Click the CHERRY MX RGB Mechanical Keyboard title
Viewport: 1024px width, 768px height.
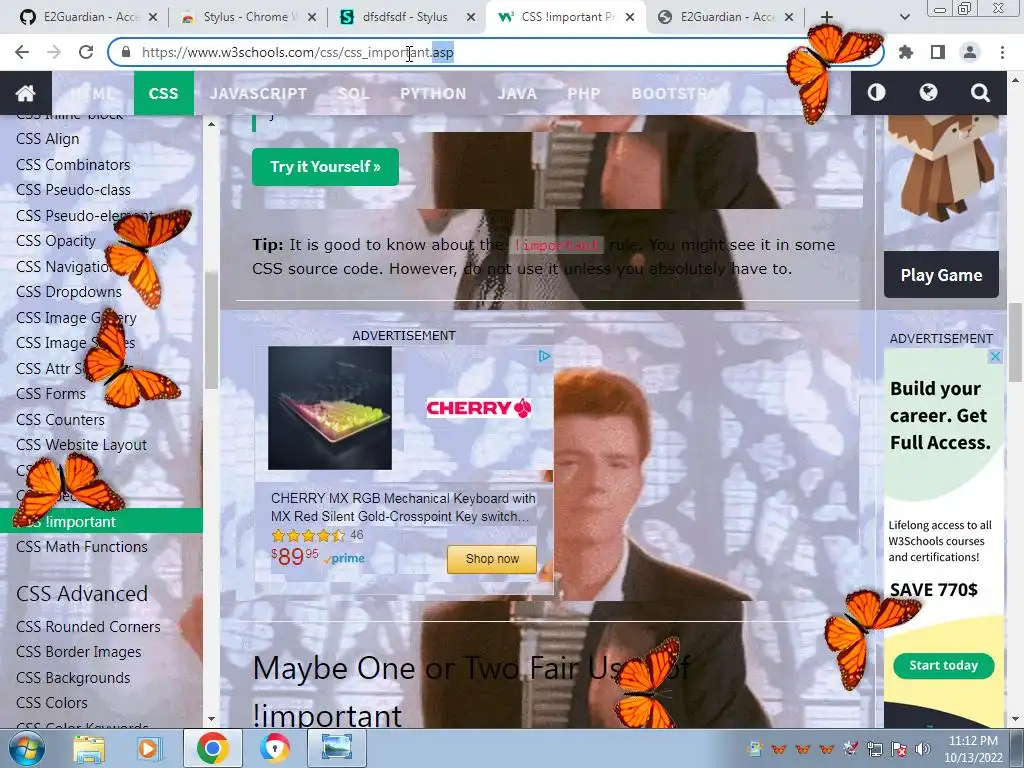tap(403, 507)
